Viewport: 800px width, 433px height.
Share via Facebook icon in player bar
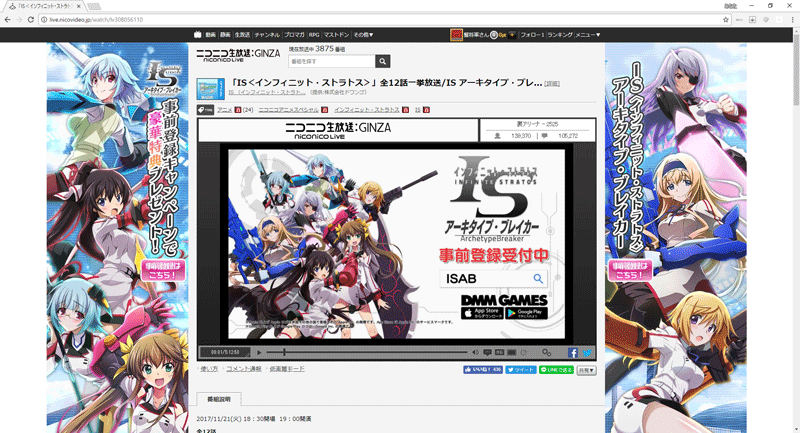[573, 352]
